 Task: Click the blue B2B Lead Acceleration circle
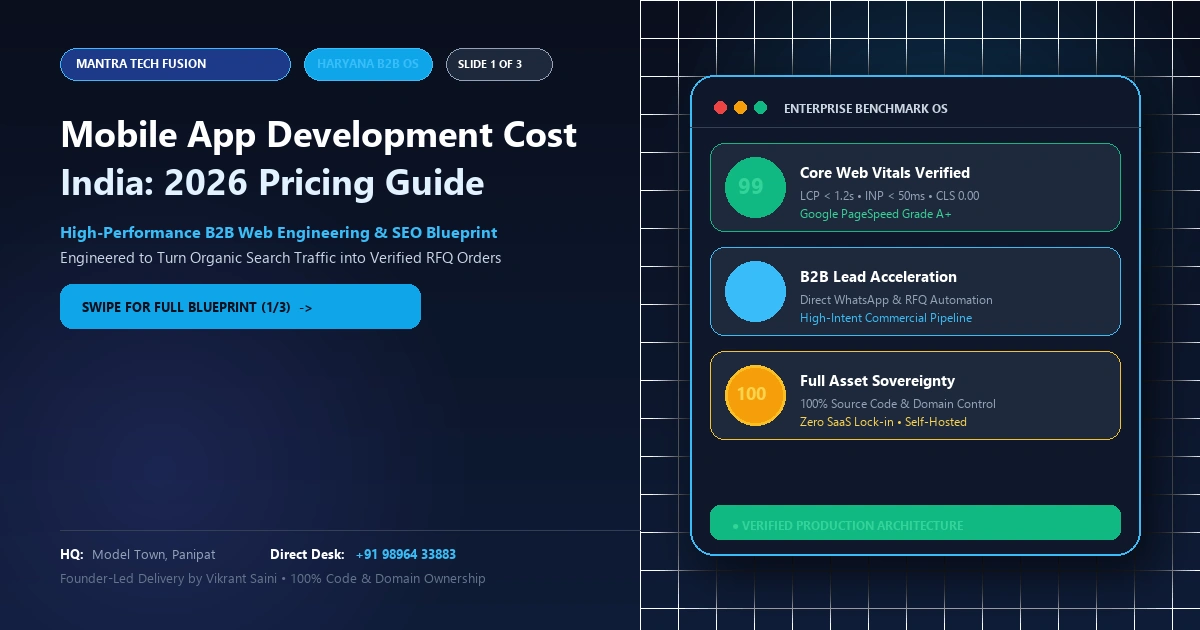[755, 291]
